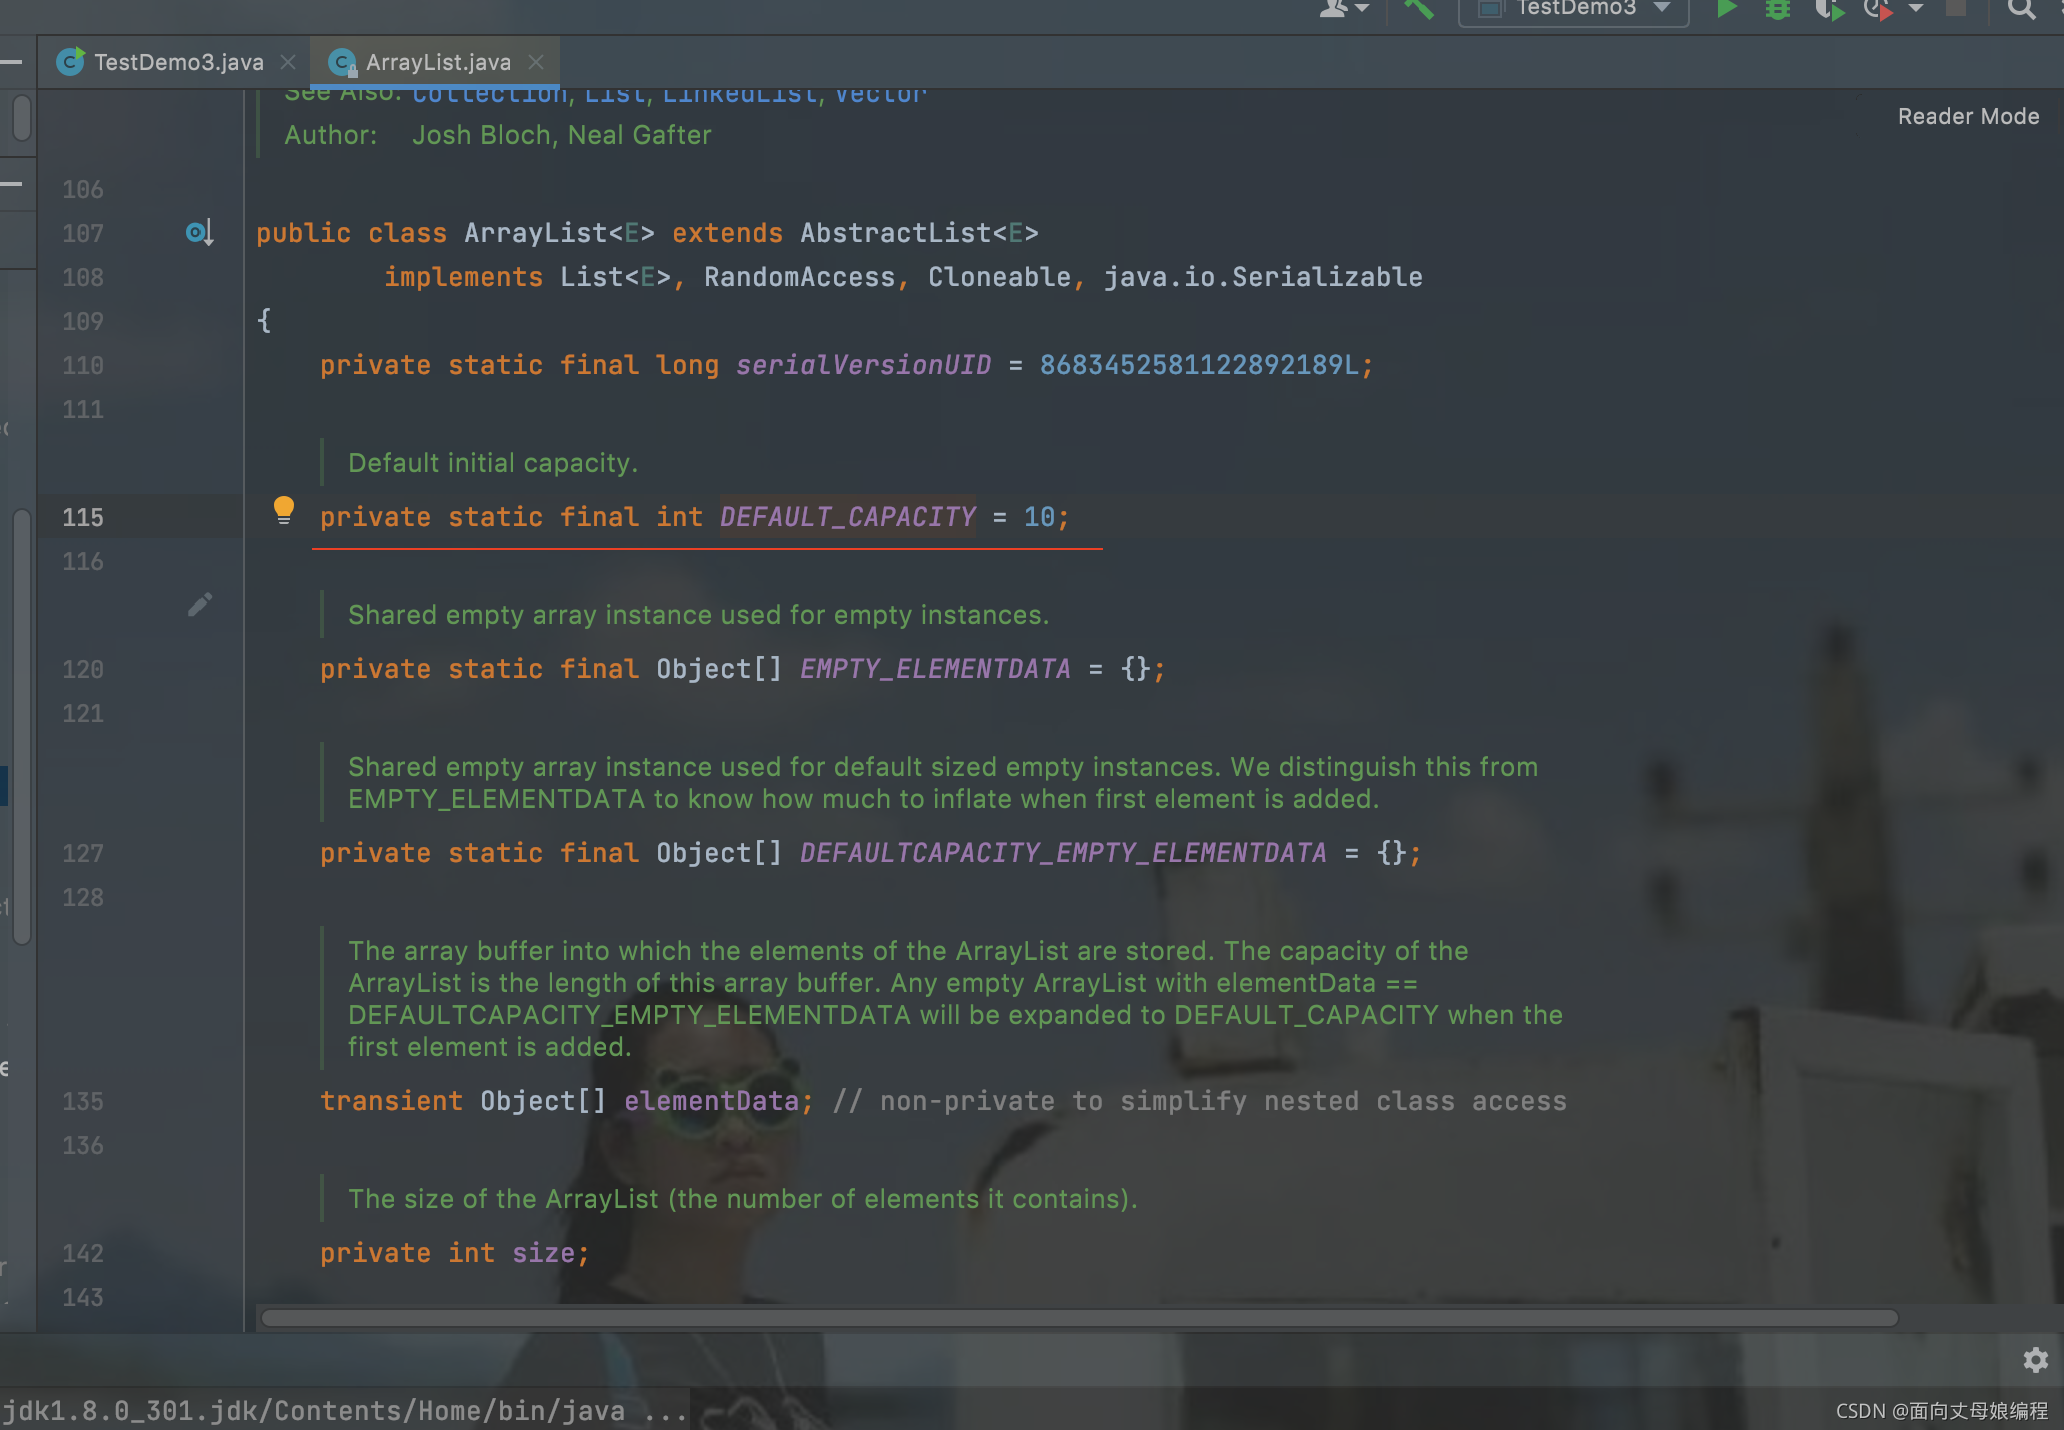The height and width of the screenshot is (1430, 2064).
Task: Switch to the TestDemo3.java tab
Action: click(x=178, y=62)
